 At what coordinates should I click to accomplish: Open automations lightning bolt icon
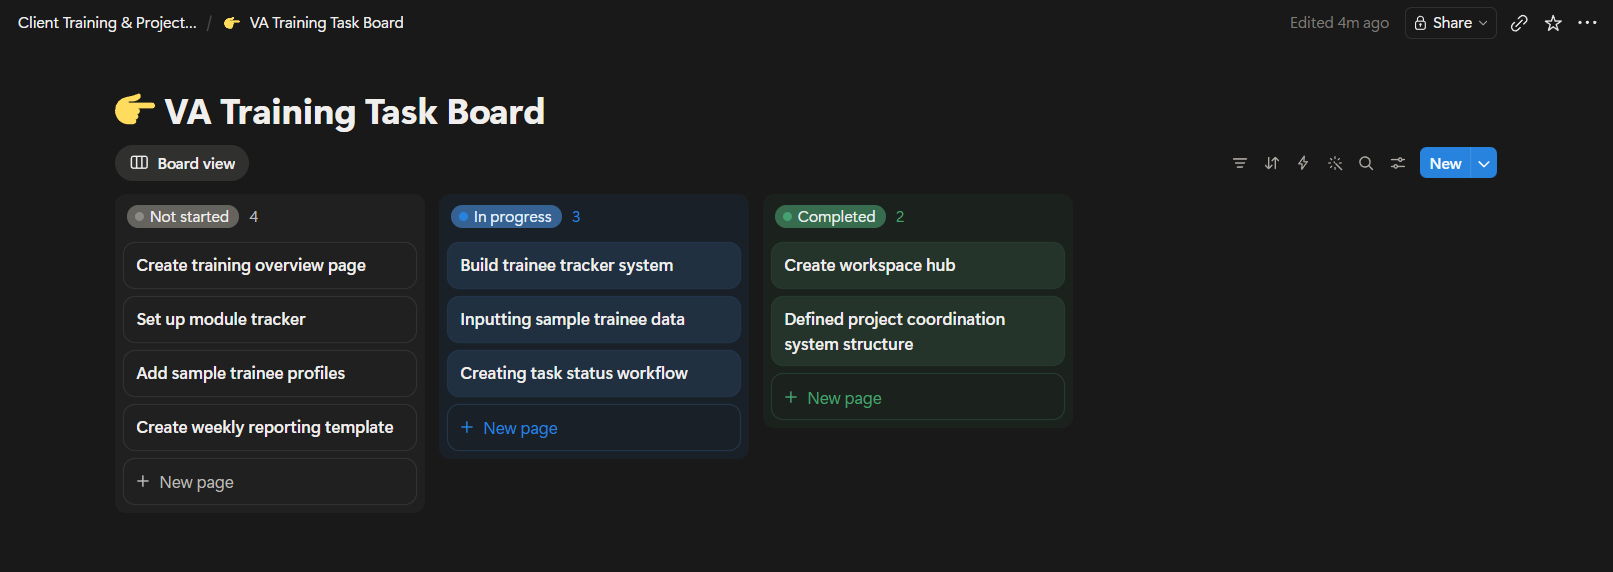pos(1303,163)
